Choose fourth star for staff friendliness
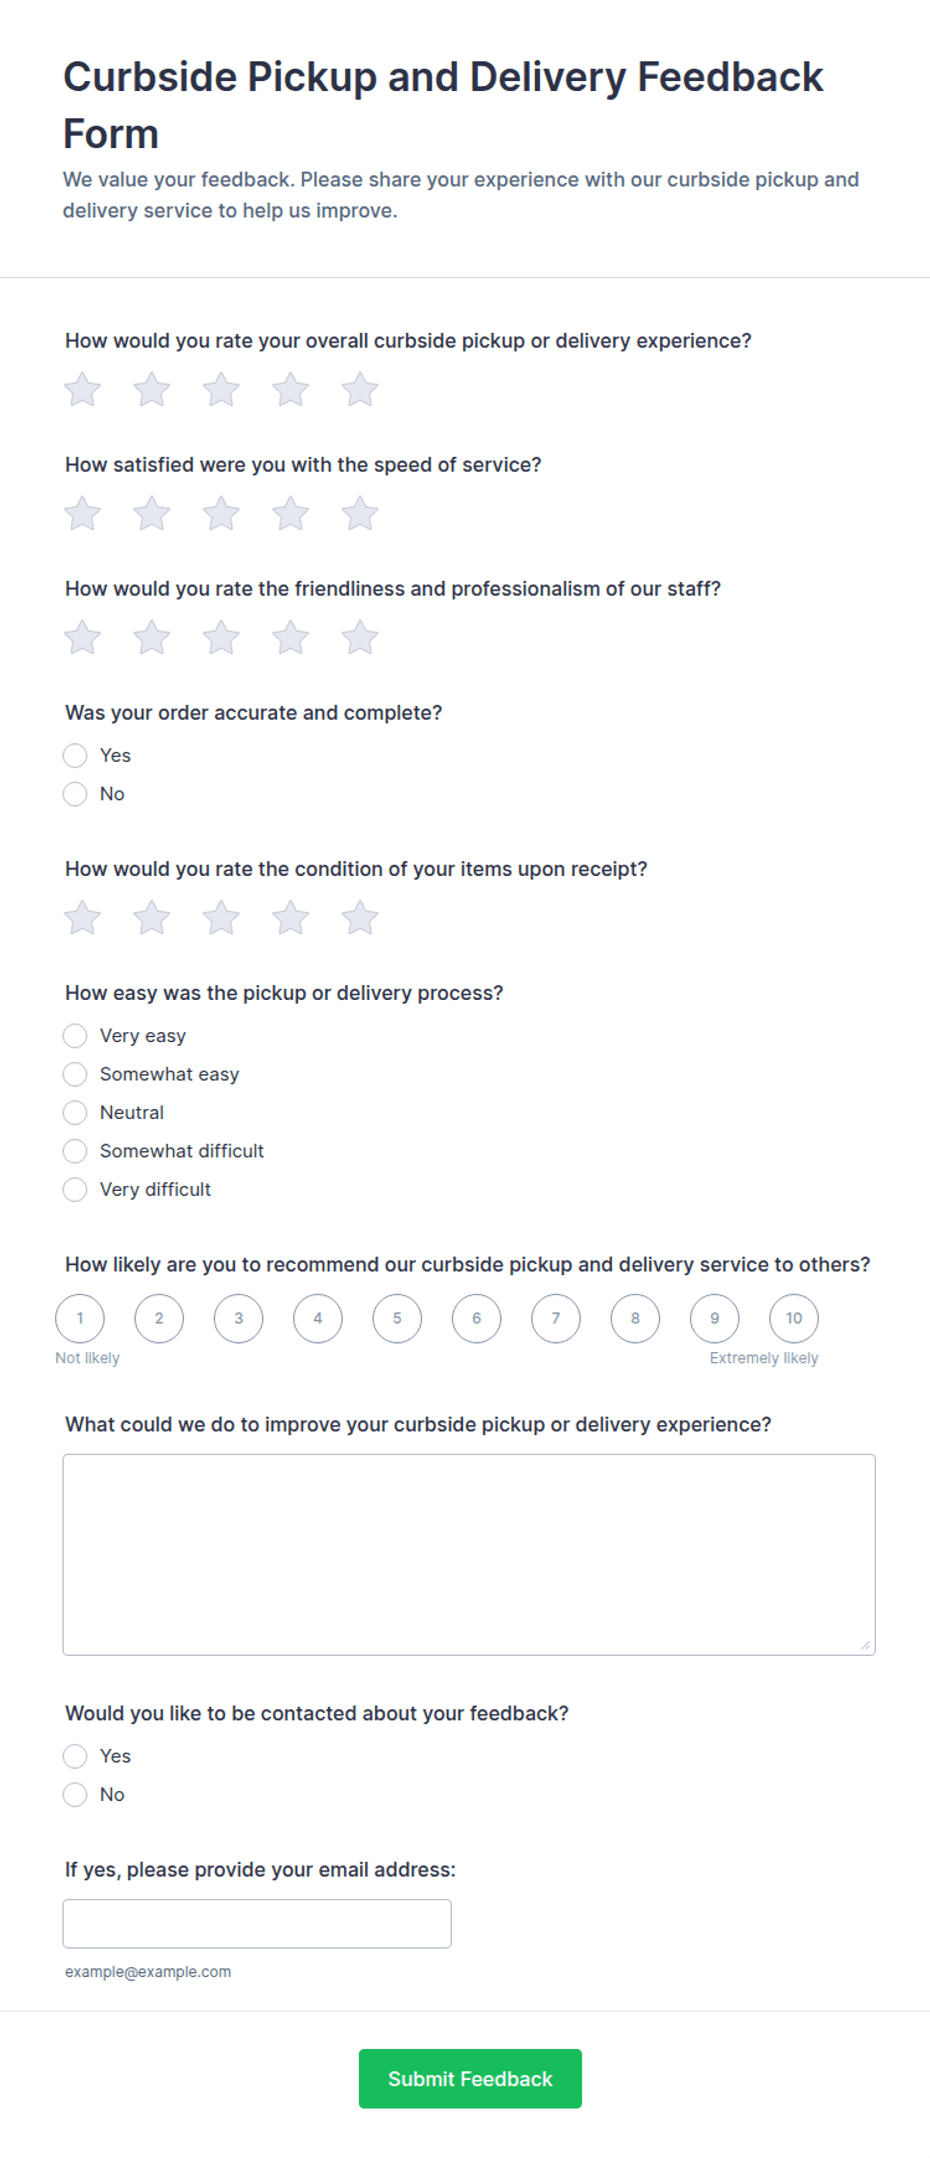The image size is (930, 2158). click(x=291, y=638)
